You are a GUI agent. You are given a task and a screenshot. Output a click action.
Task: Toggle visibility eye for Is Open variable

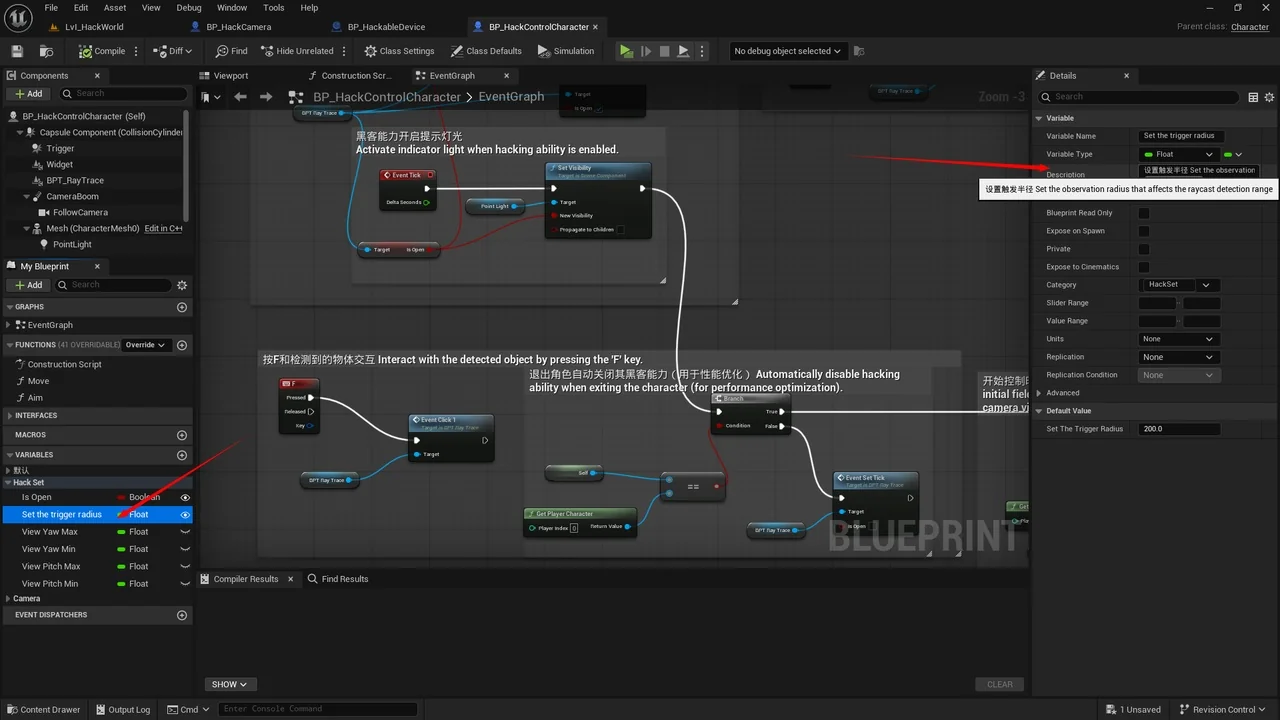pyautogui.click(x=185, y=497)
